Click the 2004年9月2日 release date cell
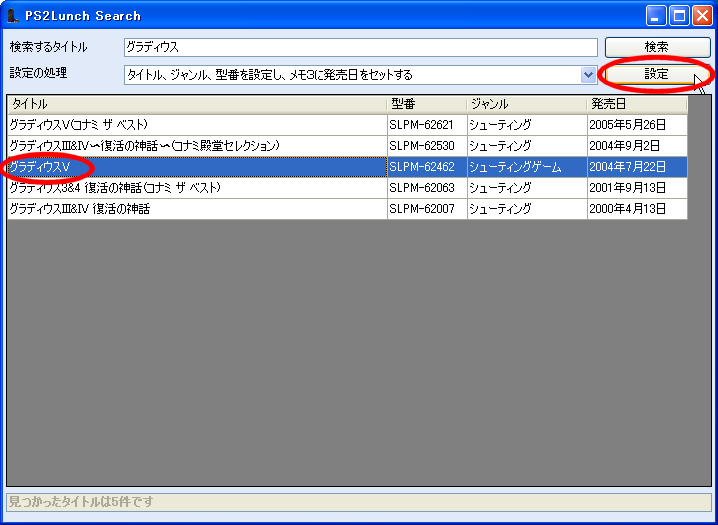The image size is (718, 525). coord(637,146)
